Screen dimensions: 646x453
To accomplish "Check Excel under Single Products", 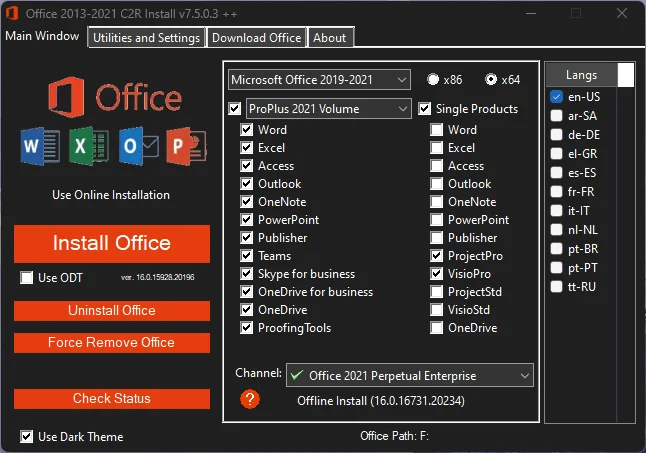I will (437, 148).
